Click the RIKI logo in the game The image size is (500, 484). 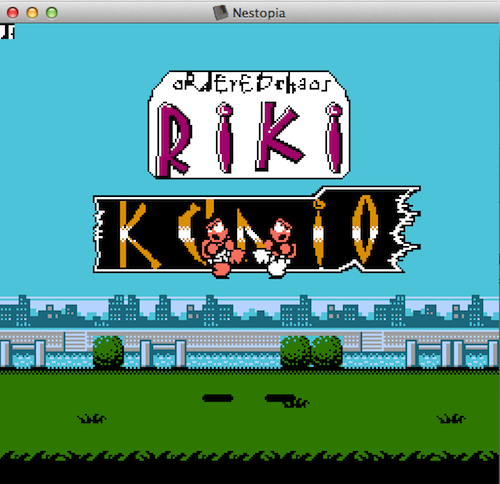249,125
